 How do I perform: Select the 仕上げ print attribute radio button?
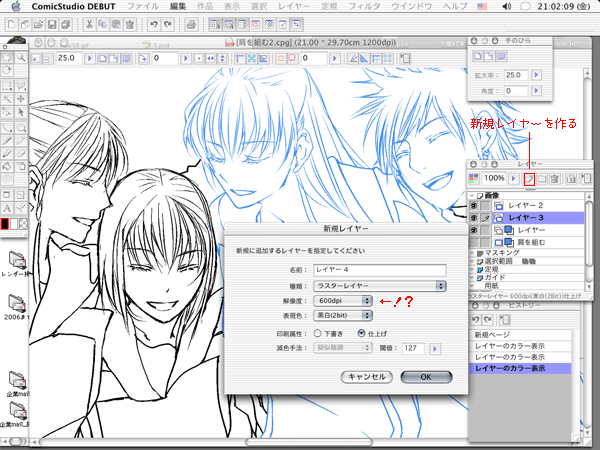362,333
